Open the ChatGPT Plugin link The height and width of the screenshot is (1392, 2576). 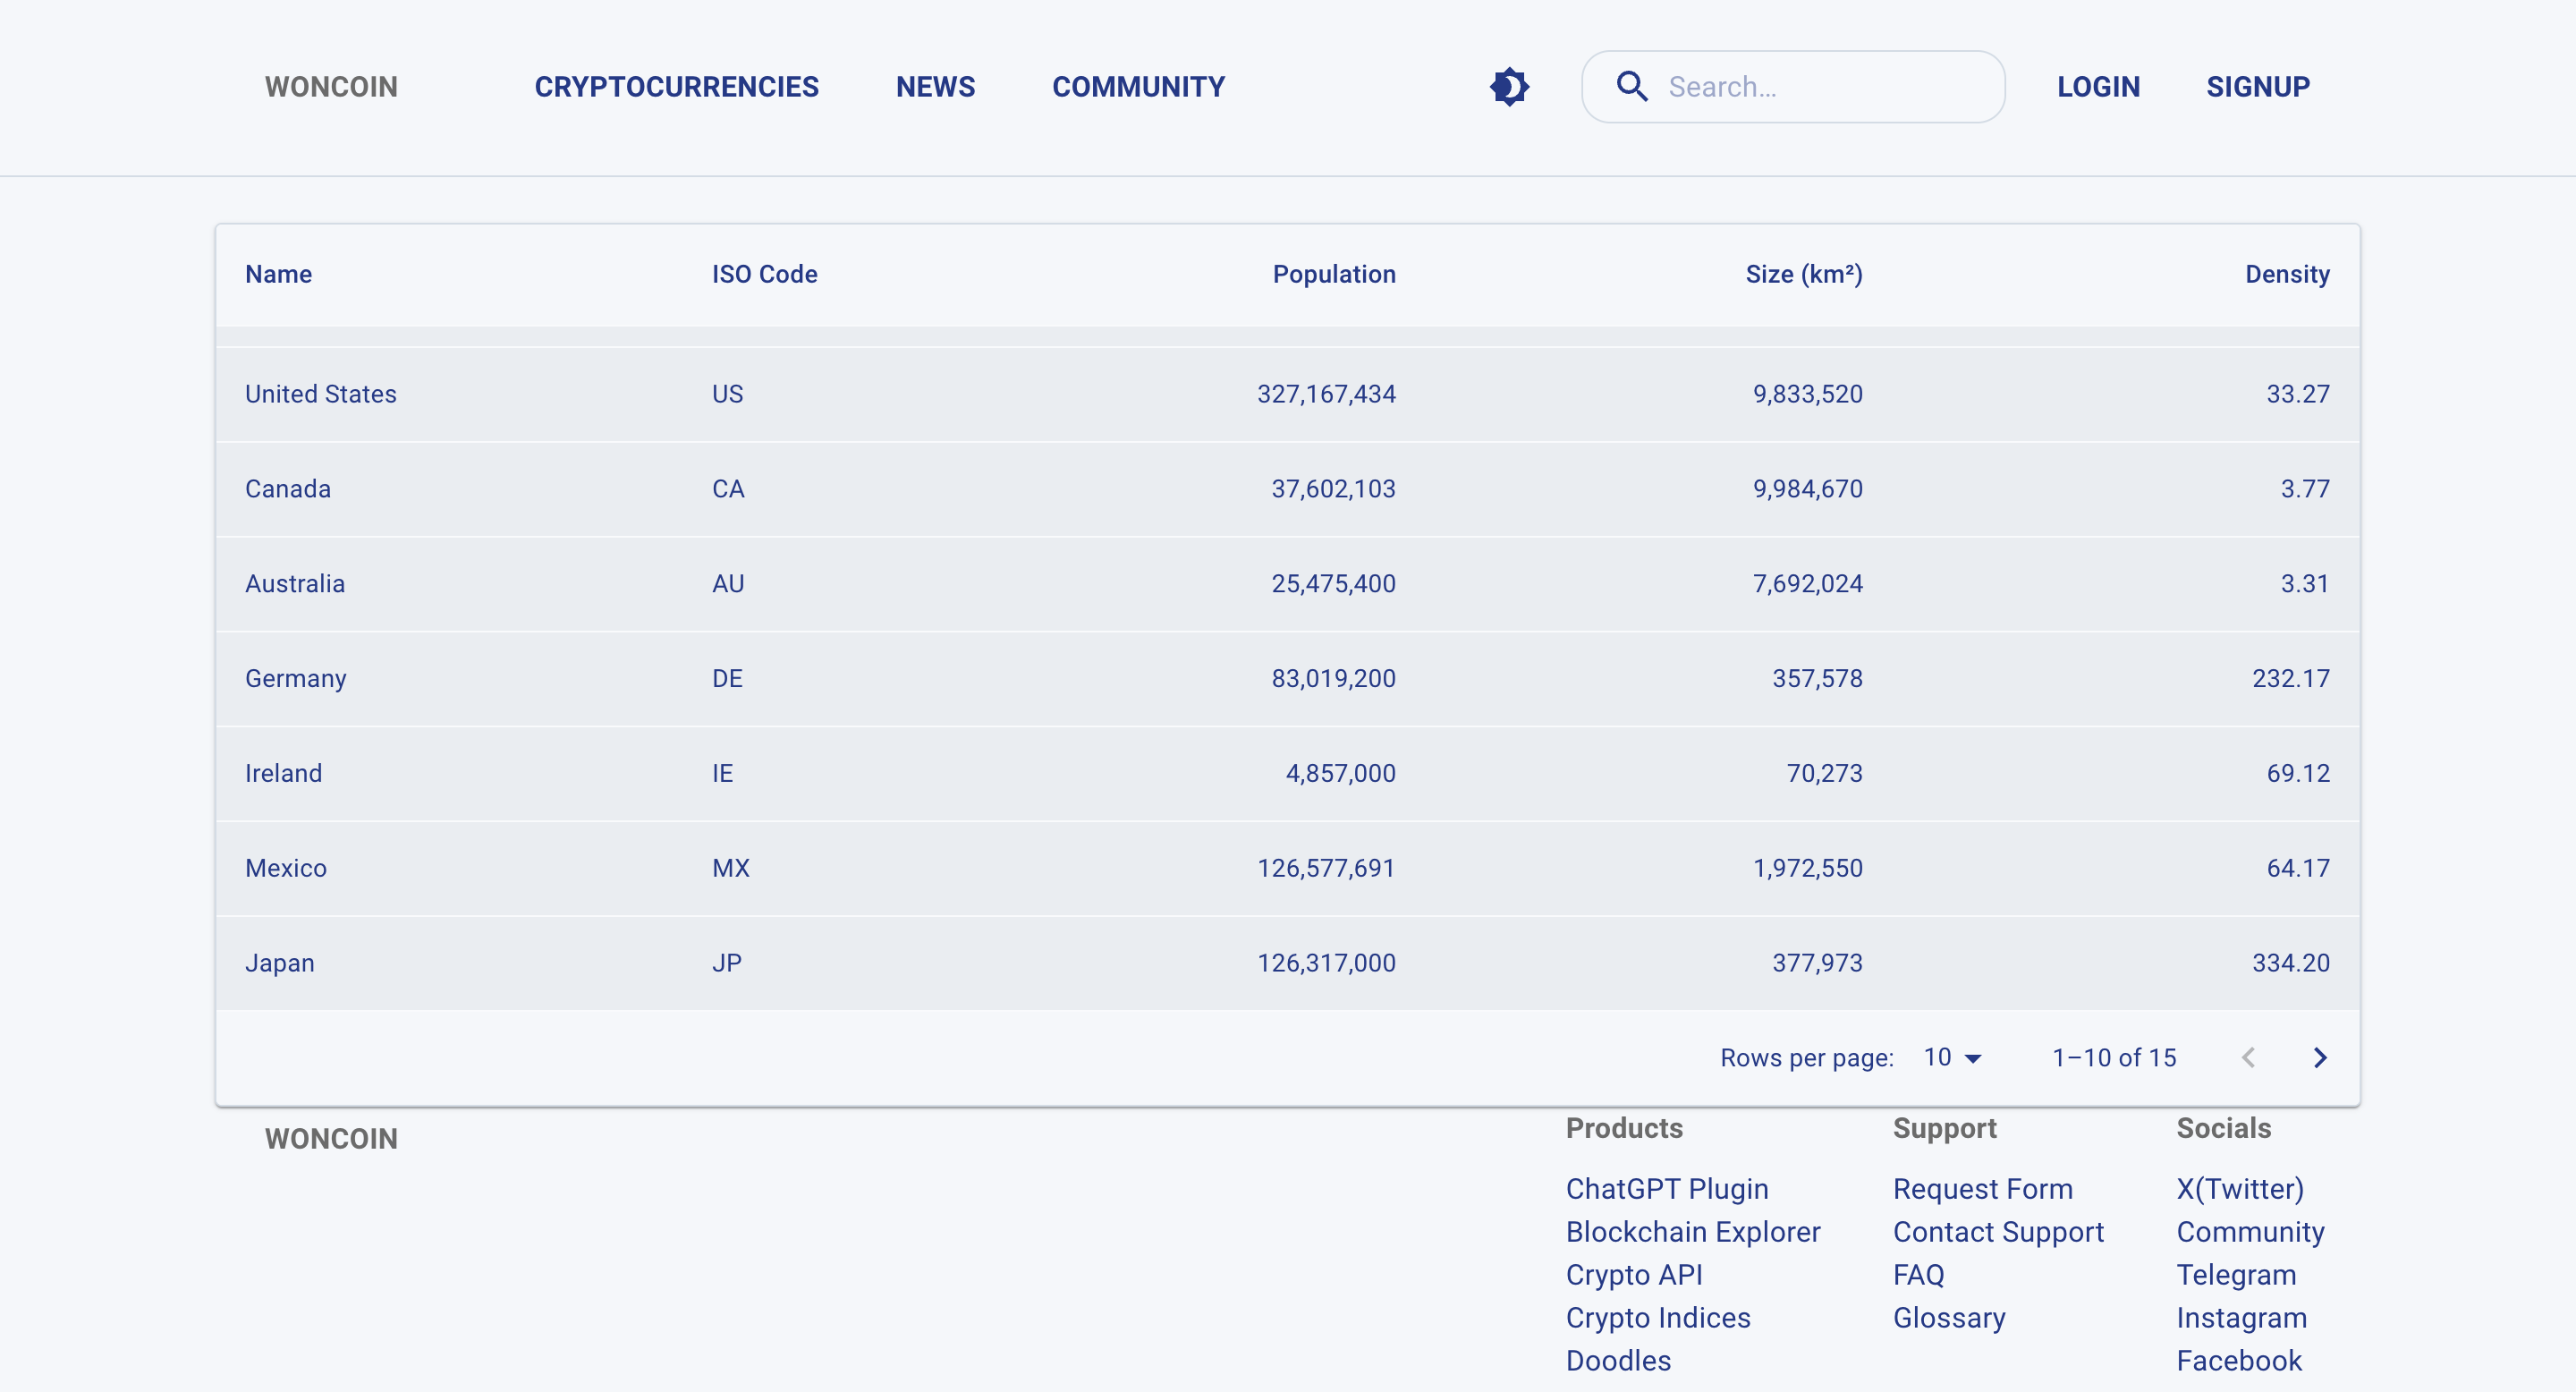[x=1666, y=1189]
